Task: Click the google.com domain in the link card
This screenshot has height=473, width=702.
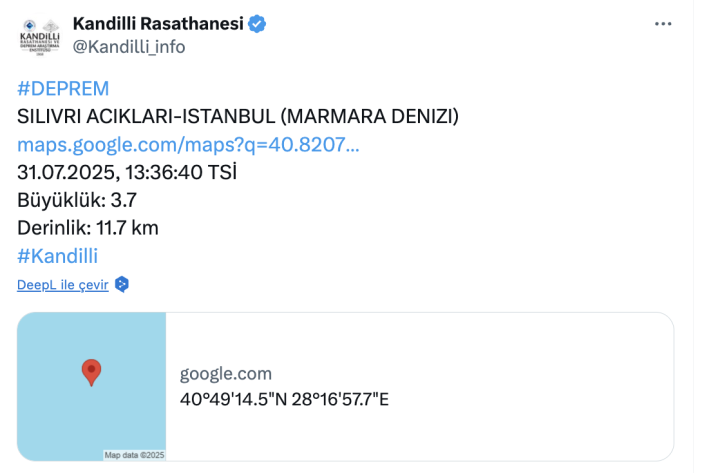Action: (x=225, y=373)
